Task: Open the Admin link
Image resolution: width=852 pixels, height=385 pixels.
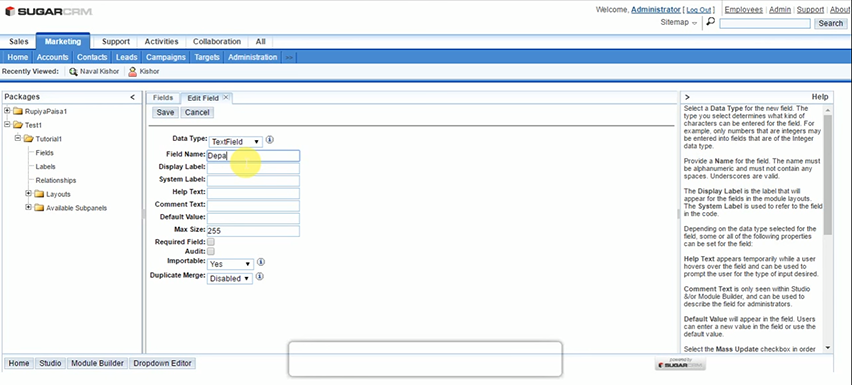Action: 780,10
